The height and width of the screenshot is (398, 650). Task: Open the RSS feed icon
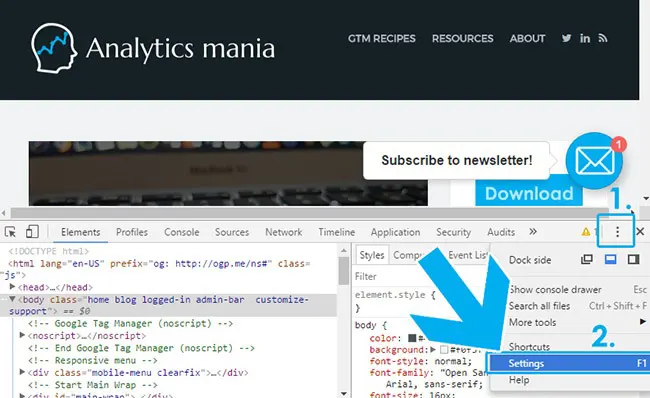coord(603,39)
